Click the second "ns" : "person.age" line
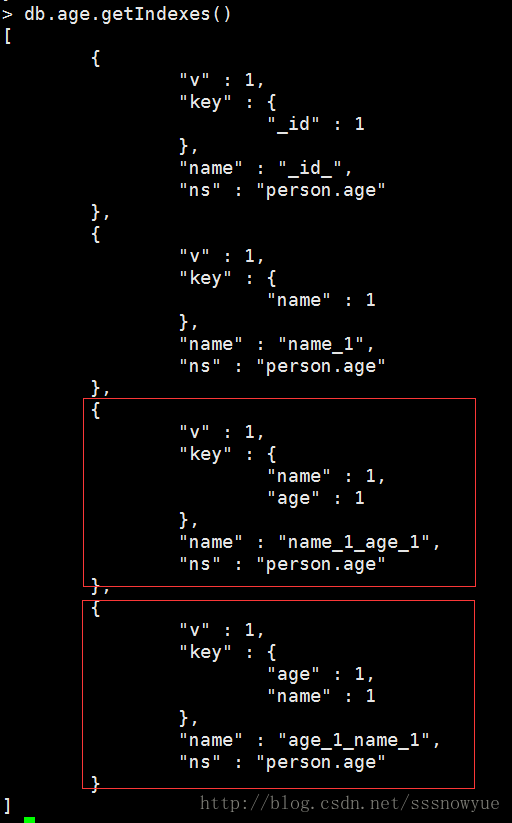 click(283, 366)
